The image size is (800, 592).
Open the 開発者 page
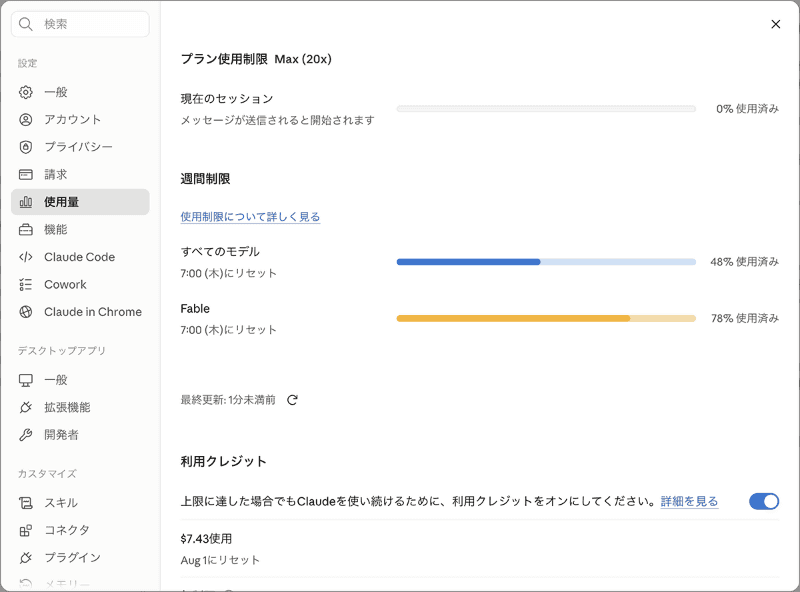point(80,435)
